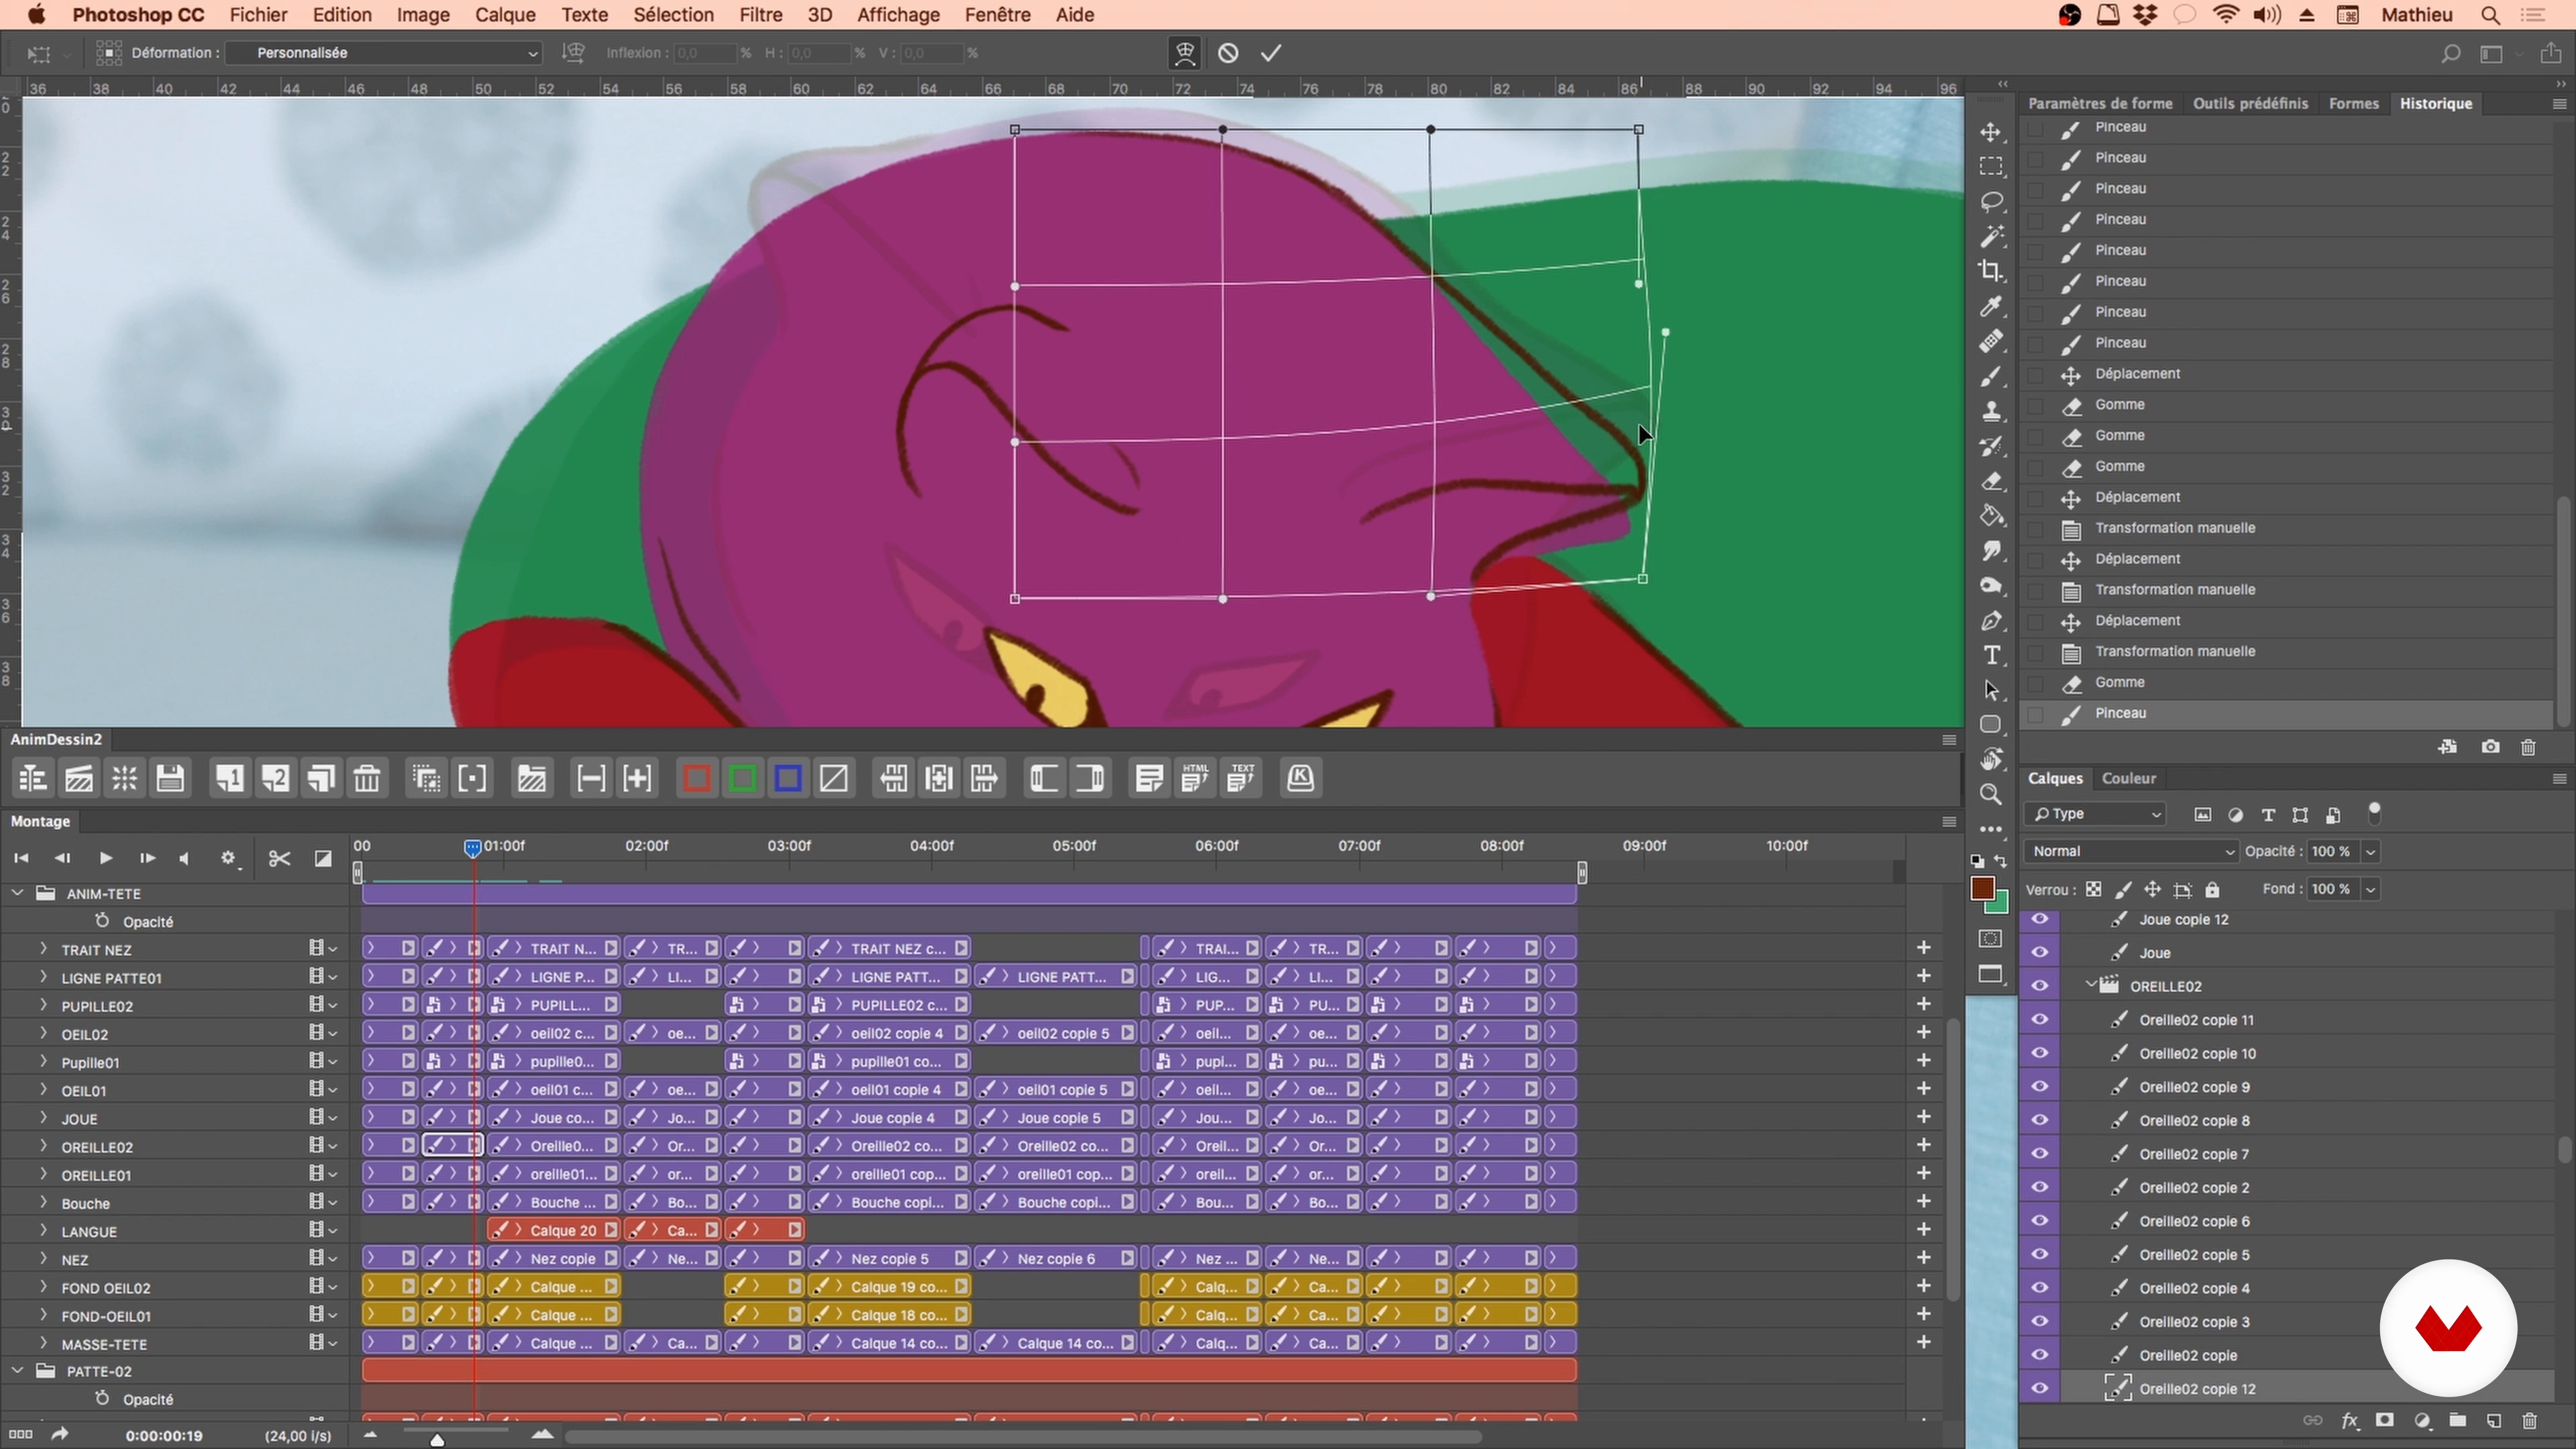Viewport: 2576px width, 1449px height.
Task: Cancel the warp transformation
Action: [1228, 53]
